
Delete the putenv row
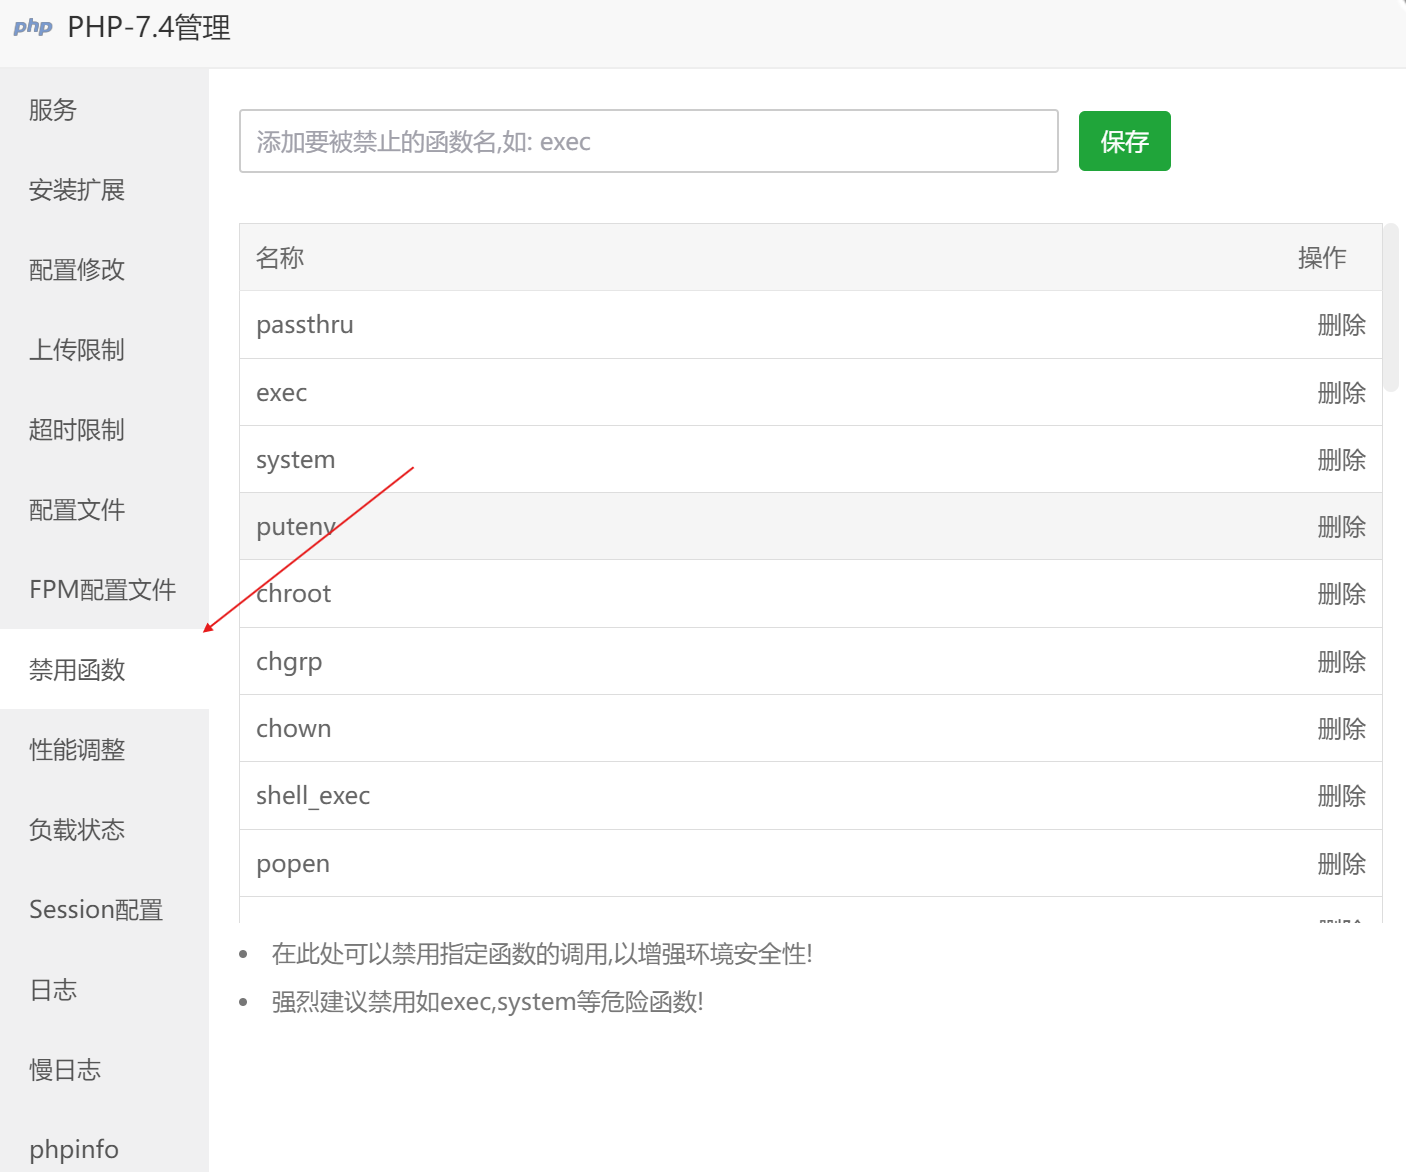click(x=1341, y=527)
